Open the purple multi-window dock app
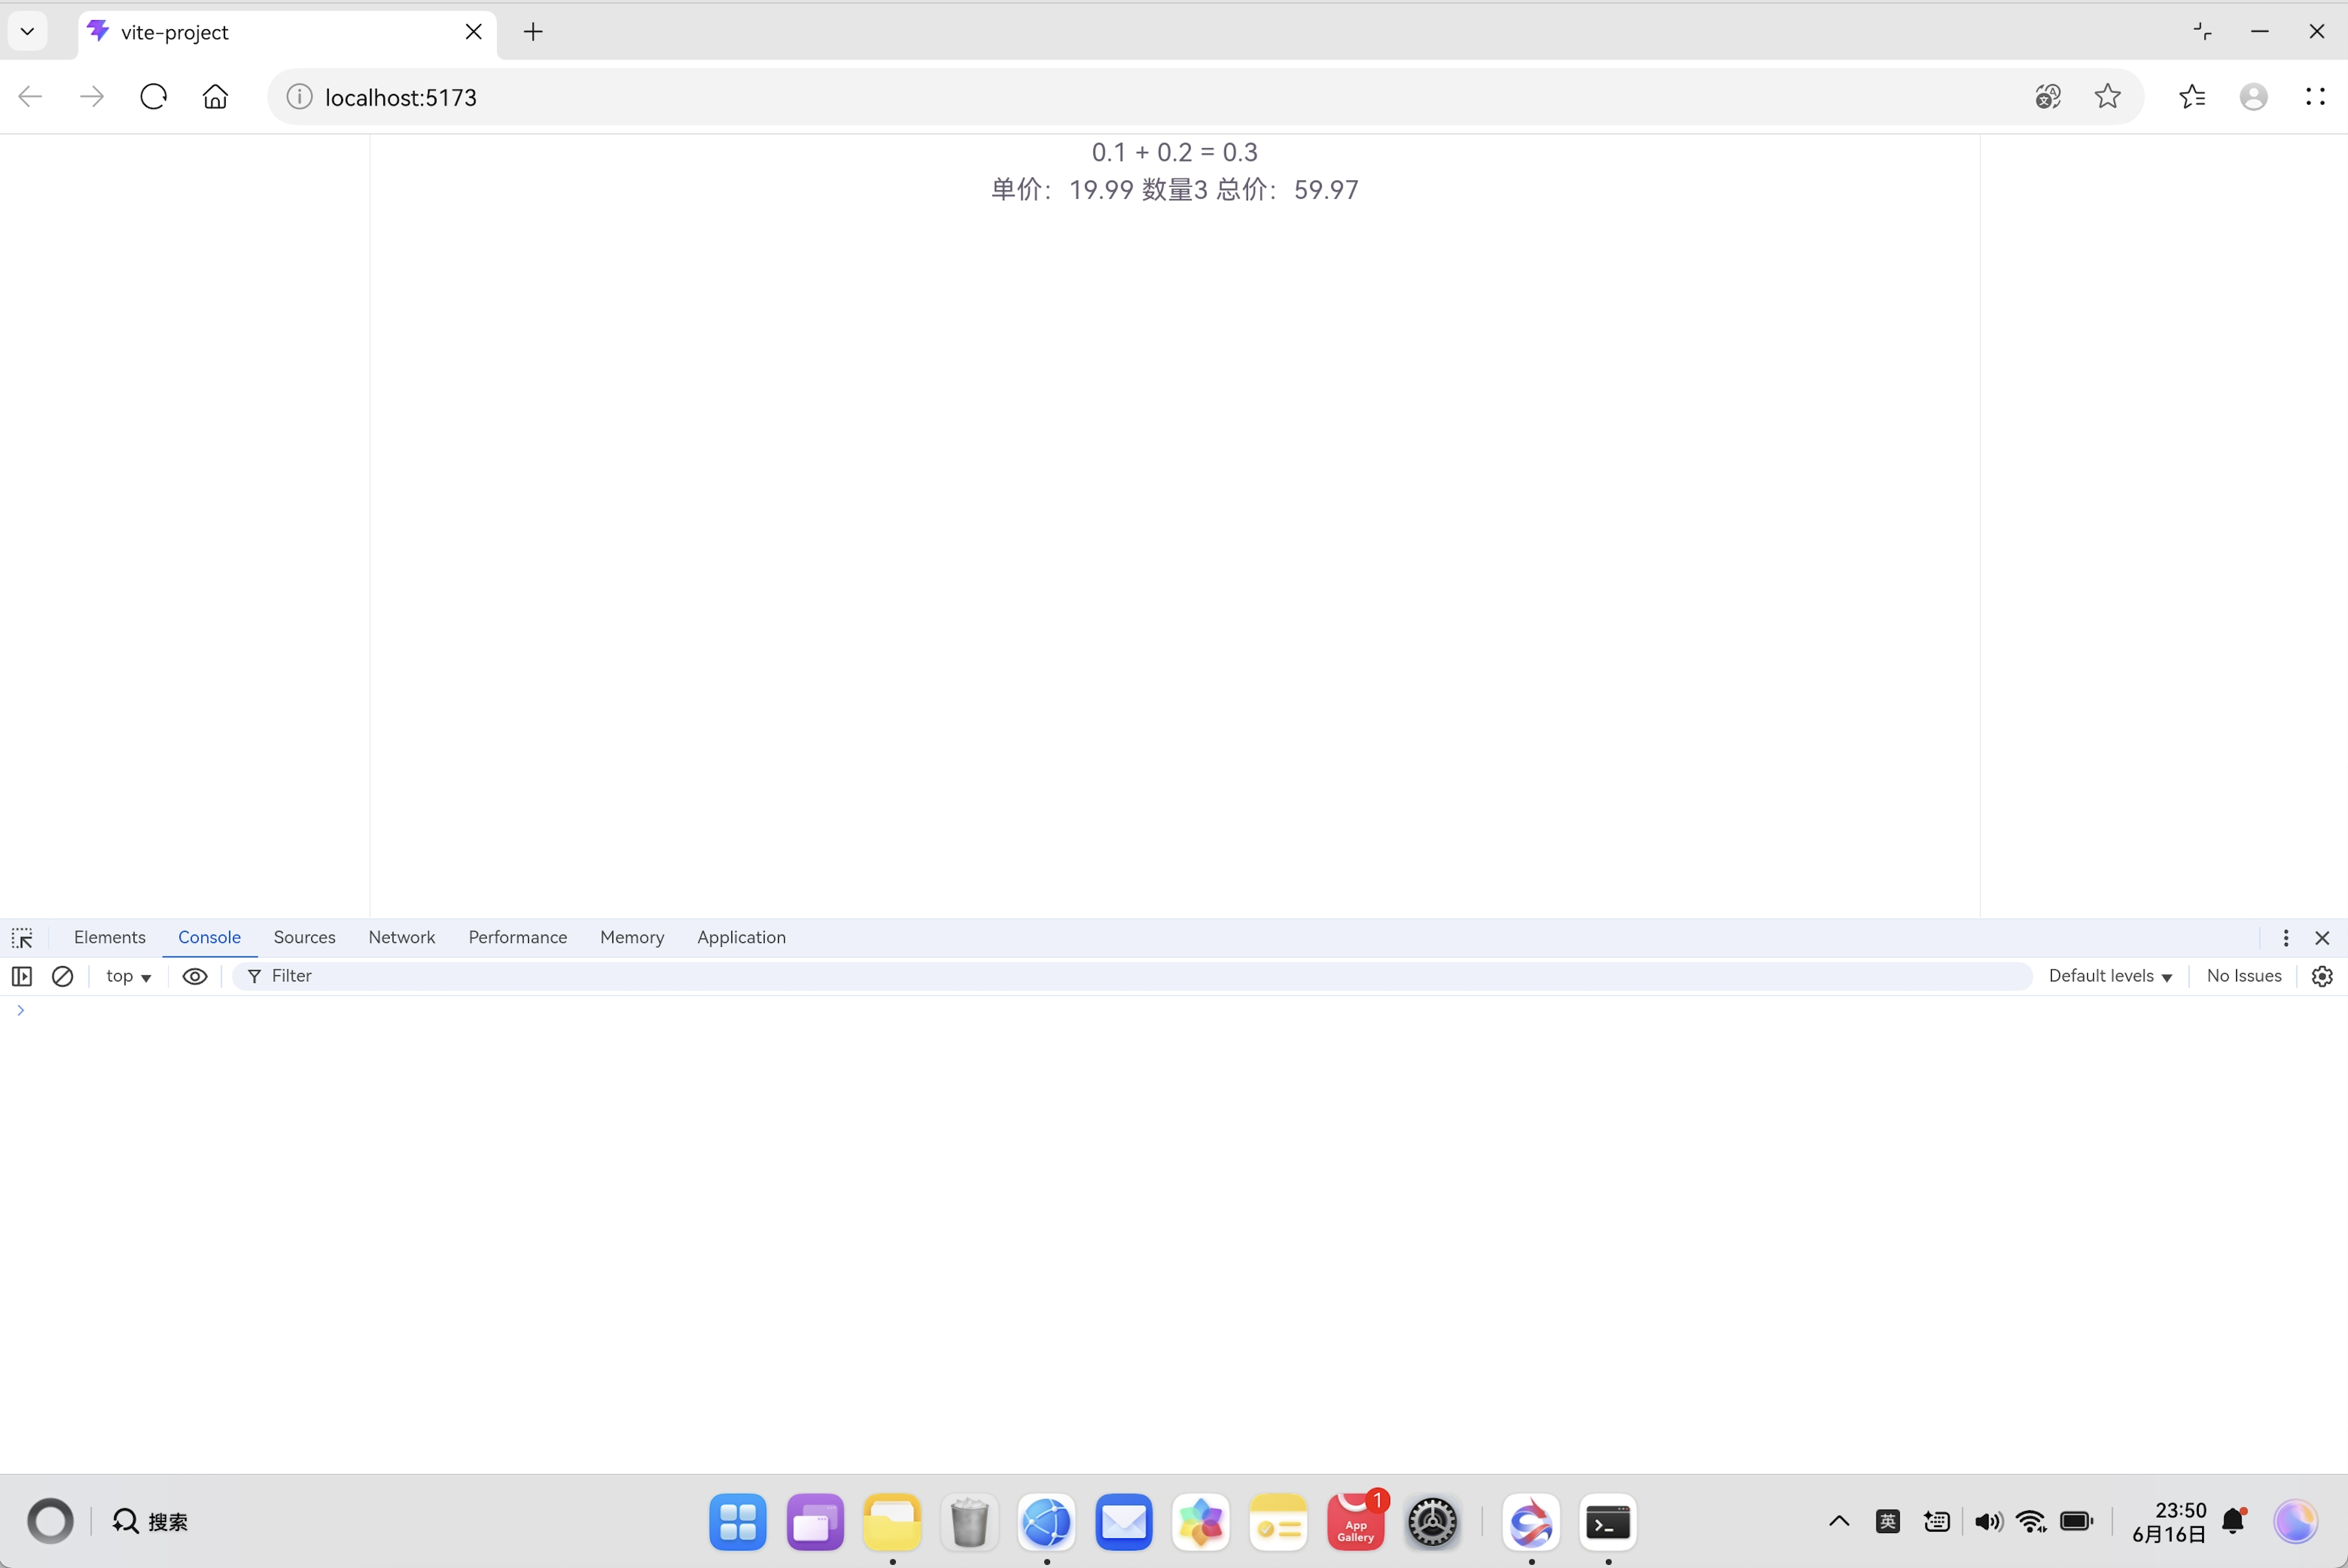 815,1522
